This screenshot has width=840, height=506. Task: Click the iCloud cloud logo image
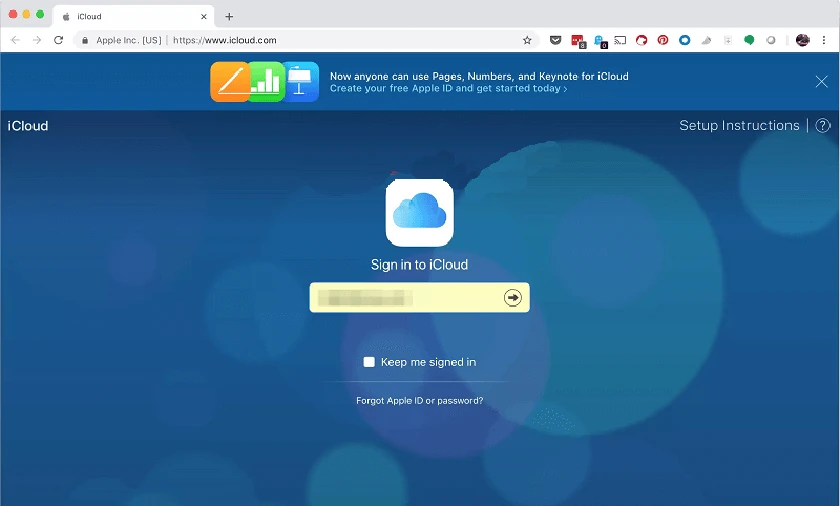[x=419, y=213]
